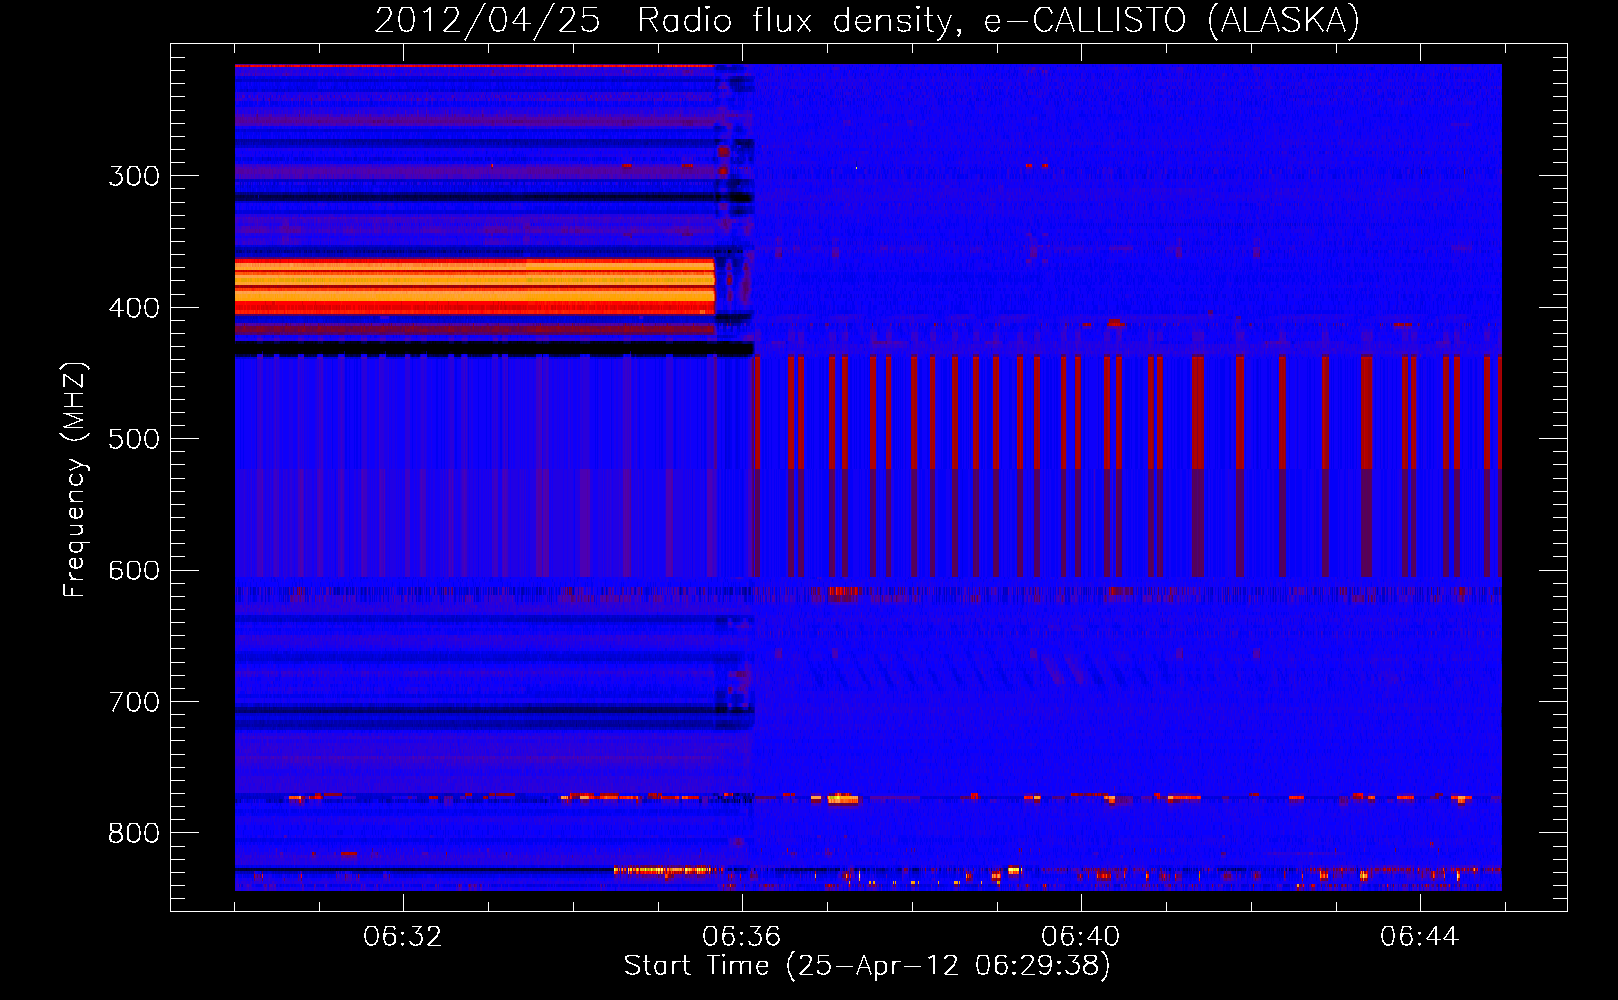Click the 400 frequency tick label
This screenshot has height=1000, width=1618.
134,308
